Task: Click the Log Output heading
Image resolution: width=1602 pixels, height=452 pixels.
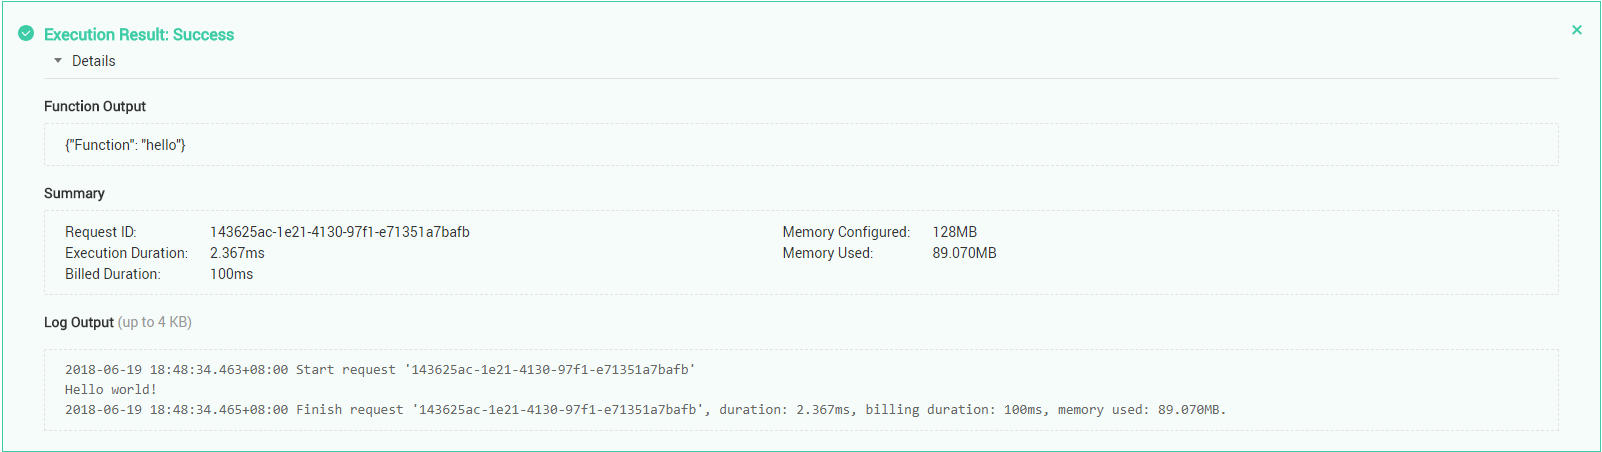Action: (x=79, y=322)
